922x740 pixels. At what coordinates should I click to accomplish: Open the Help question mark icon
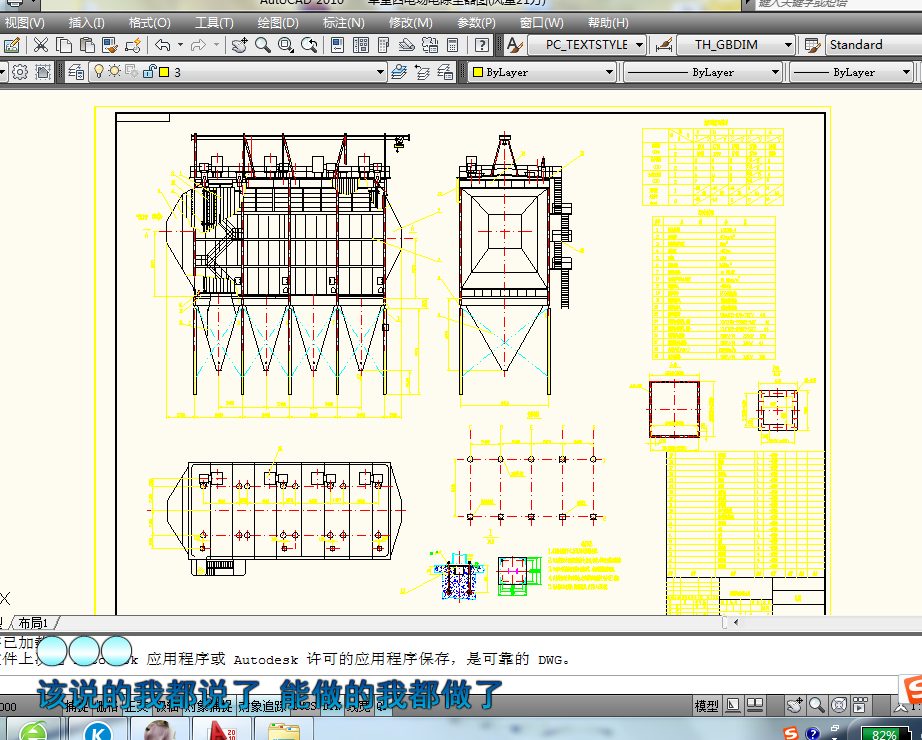tap(482, 45)
